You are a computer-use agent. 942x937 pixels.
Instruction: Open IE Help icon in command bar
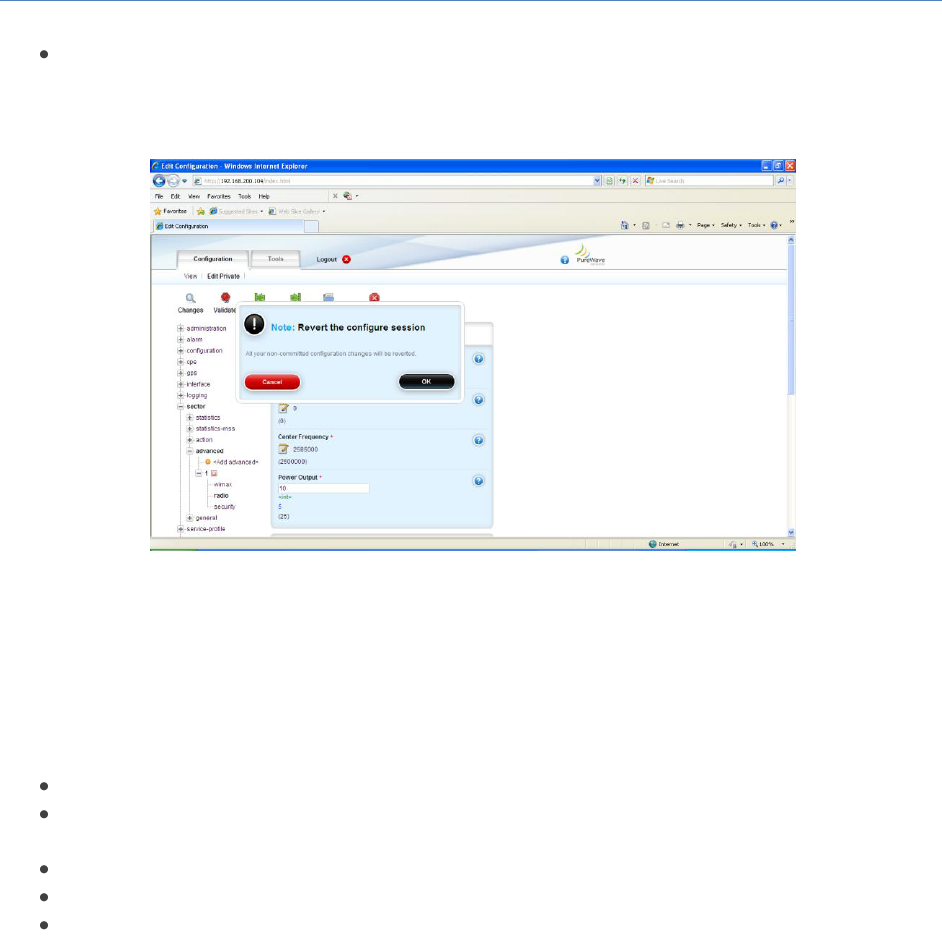click(x=774, y=225)
